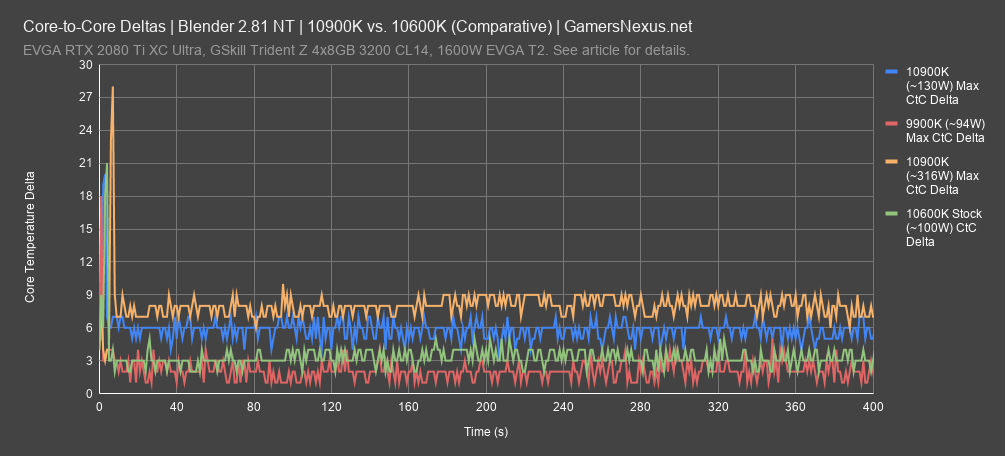
Task: Click the y-axis label 3
Action: click(90, 360)
